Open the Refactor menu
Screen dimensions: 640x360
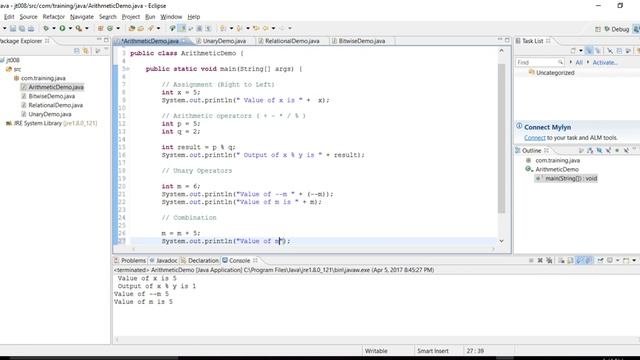[53, 17]
